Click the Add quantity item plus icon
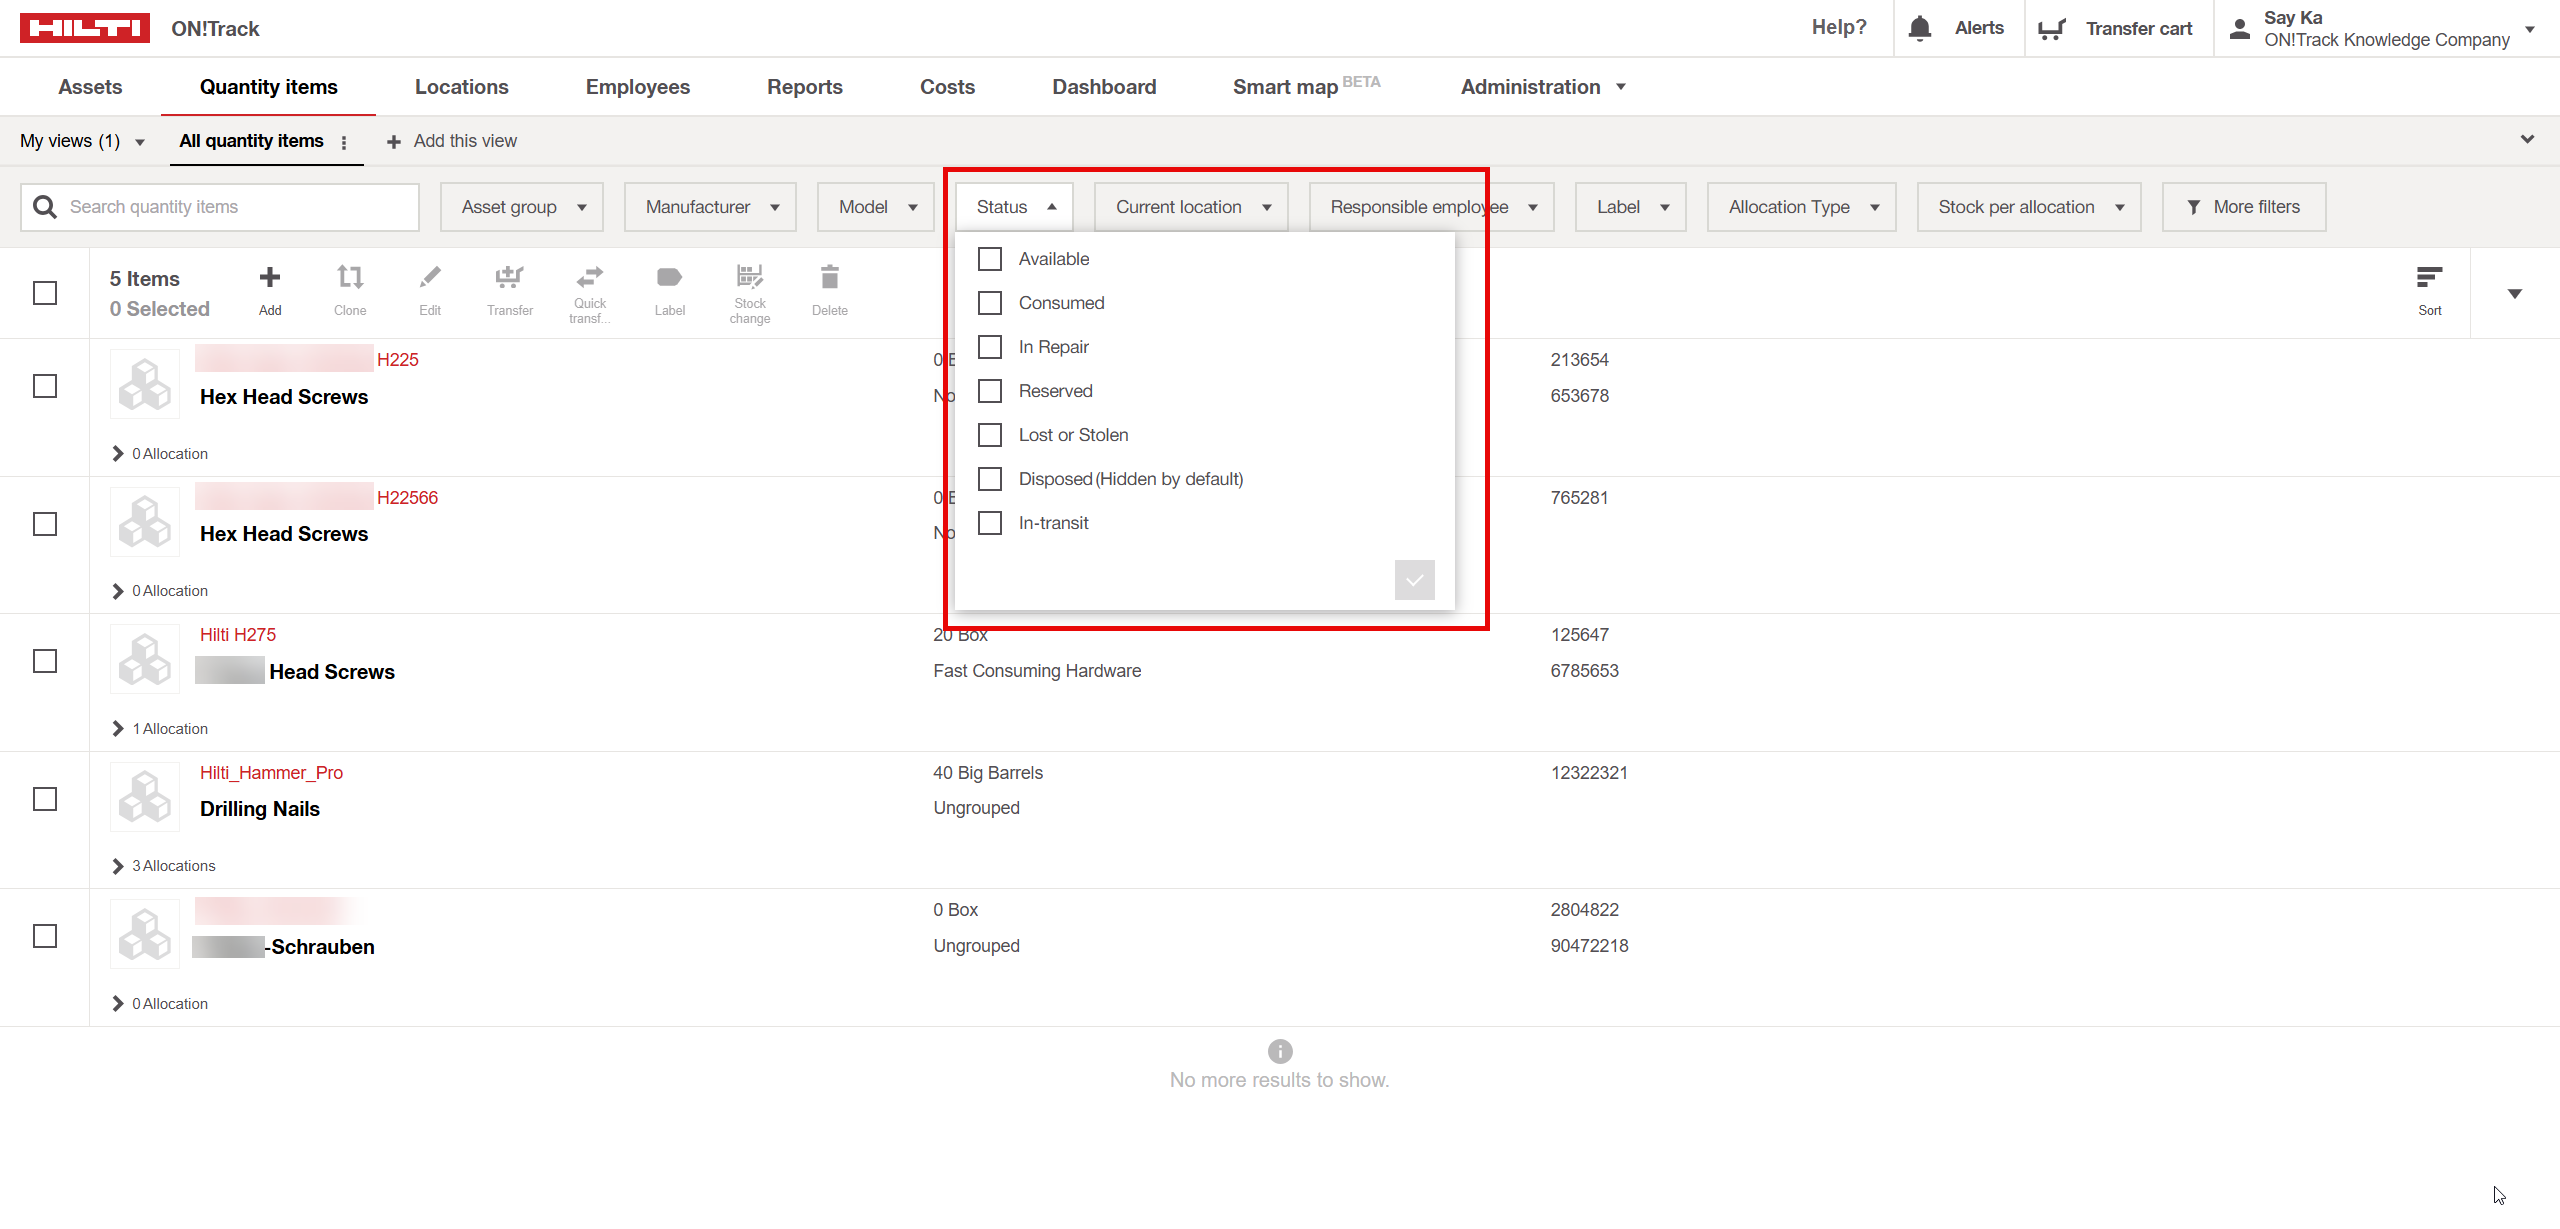 point(269,278)
